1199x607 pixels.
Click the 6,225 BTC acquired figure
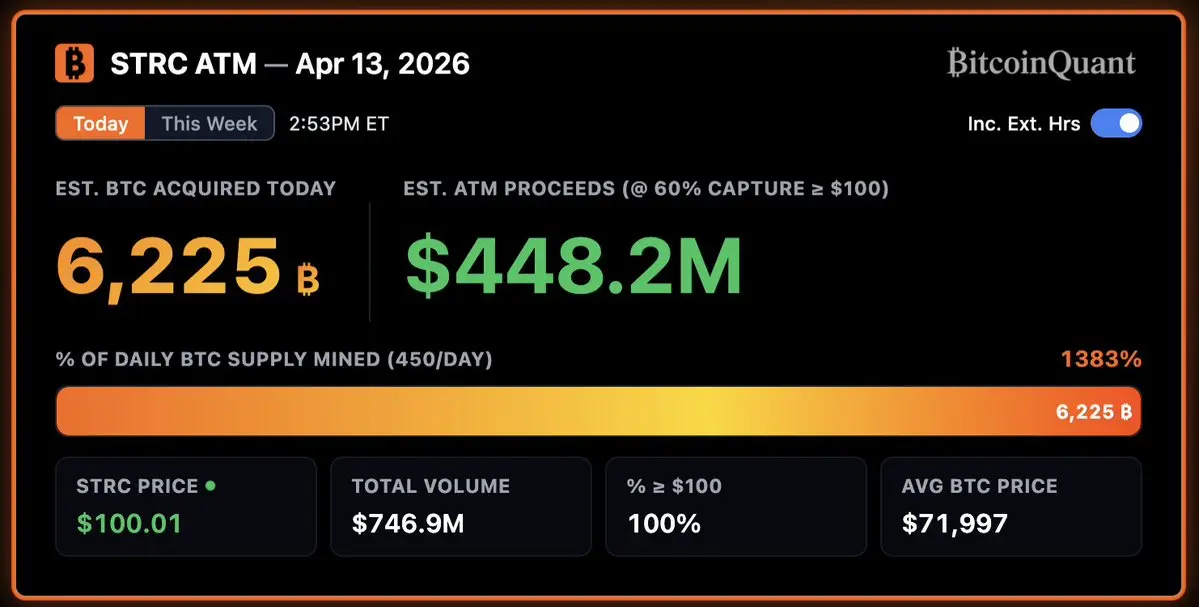(168, 268)
